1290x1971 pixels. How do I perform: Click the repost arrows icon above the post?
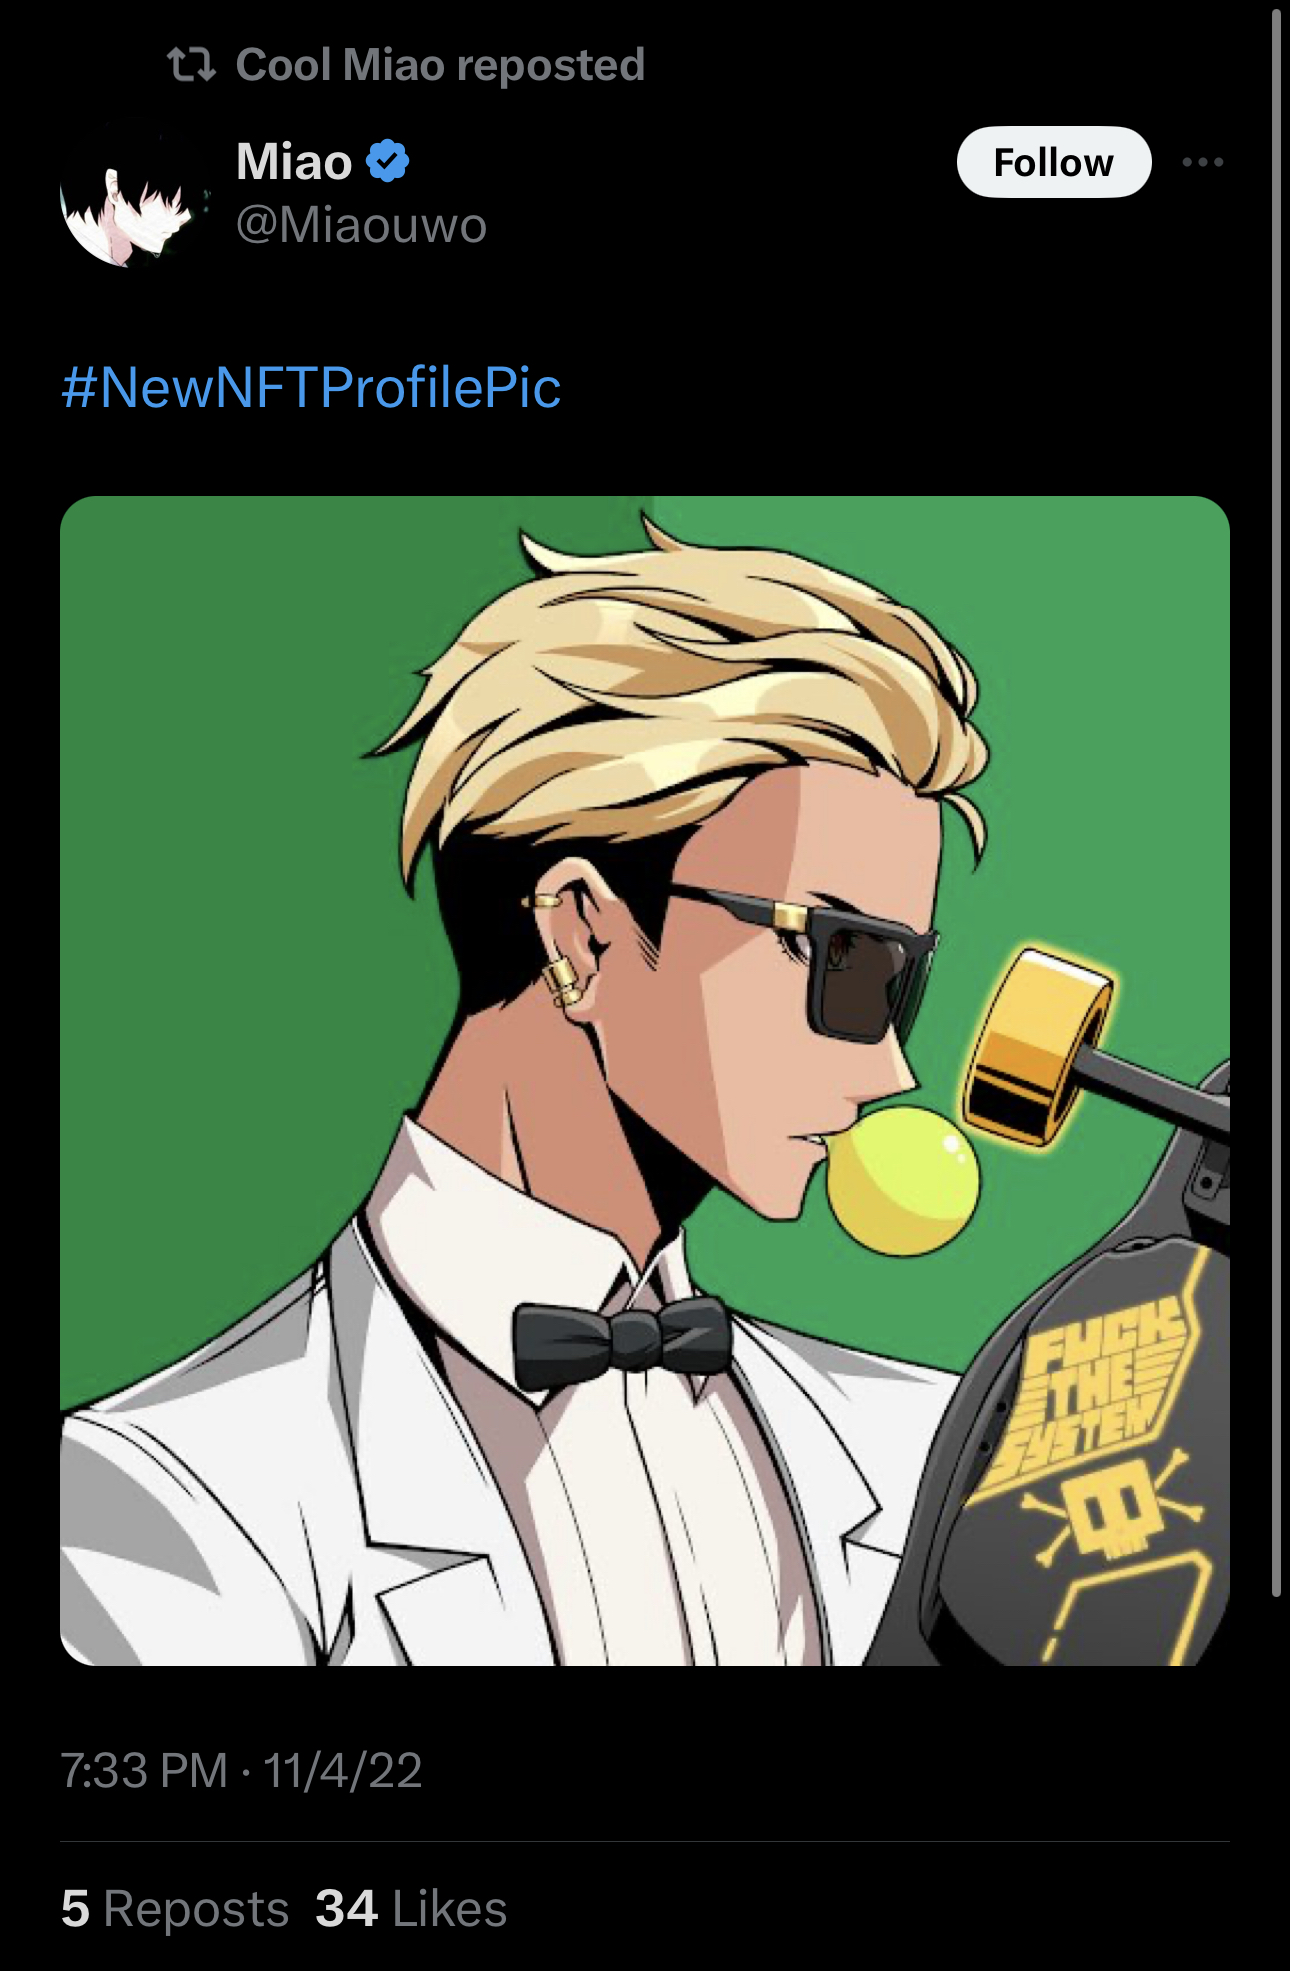(x=191, y=65)
